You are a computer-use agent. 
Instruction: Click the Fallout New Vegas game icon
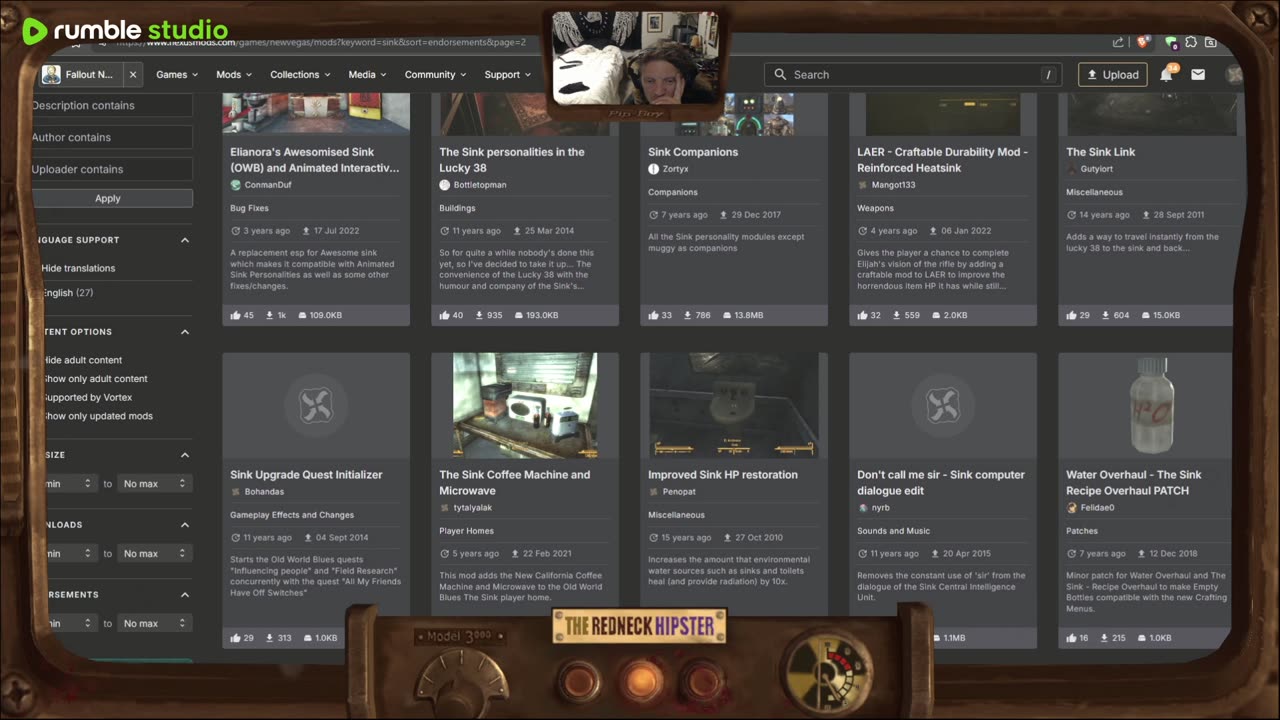tap(51, 74)
